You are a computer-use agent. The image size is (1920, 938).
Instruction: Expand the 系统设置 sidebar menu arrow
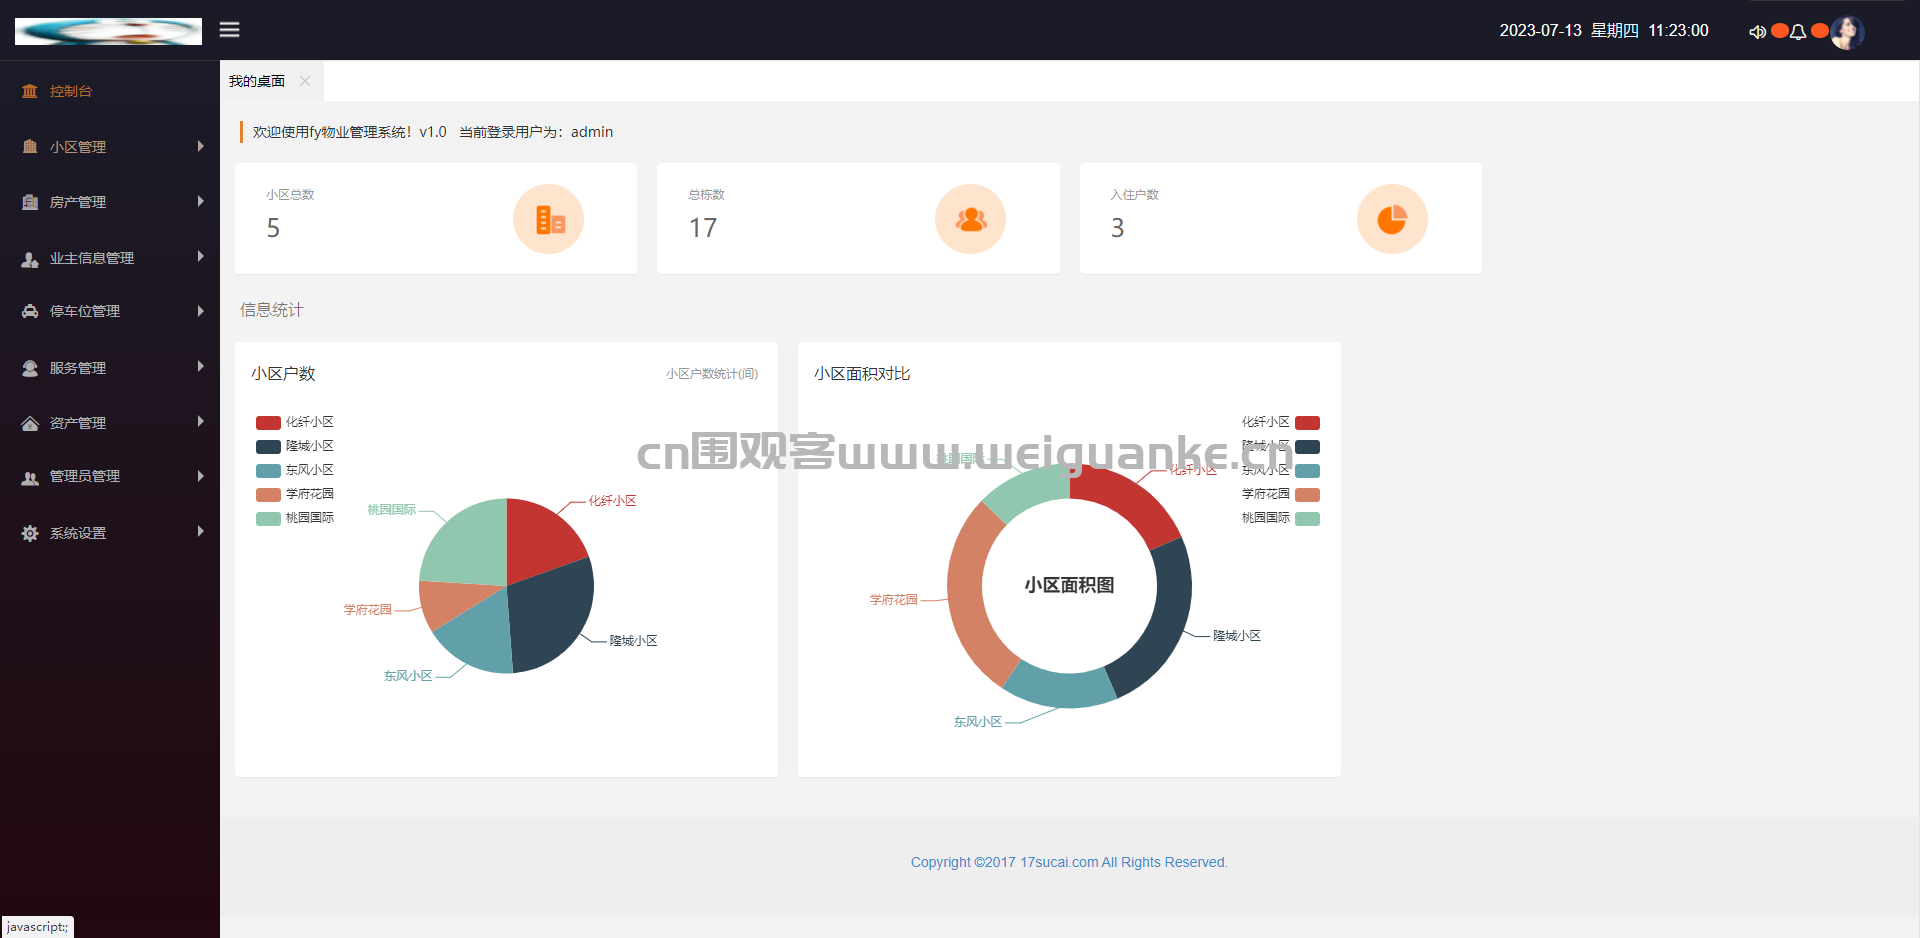pos(201,531)
